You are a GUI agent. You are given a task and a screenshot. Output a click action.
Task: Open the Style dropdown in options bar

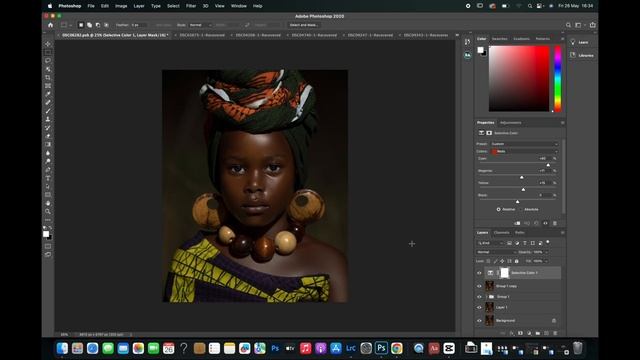tap(200, 25)
